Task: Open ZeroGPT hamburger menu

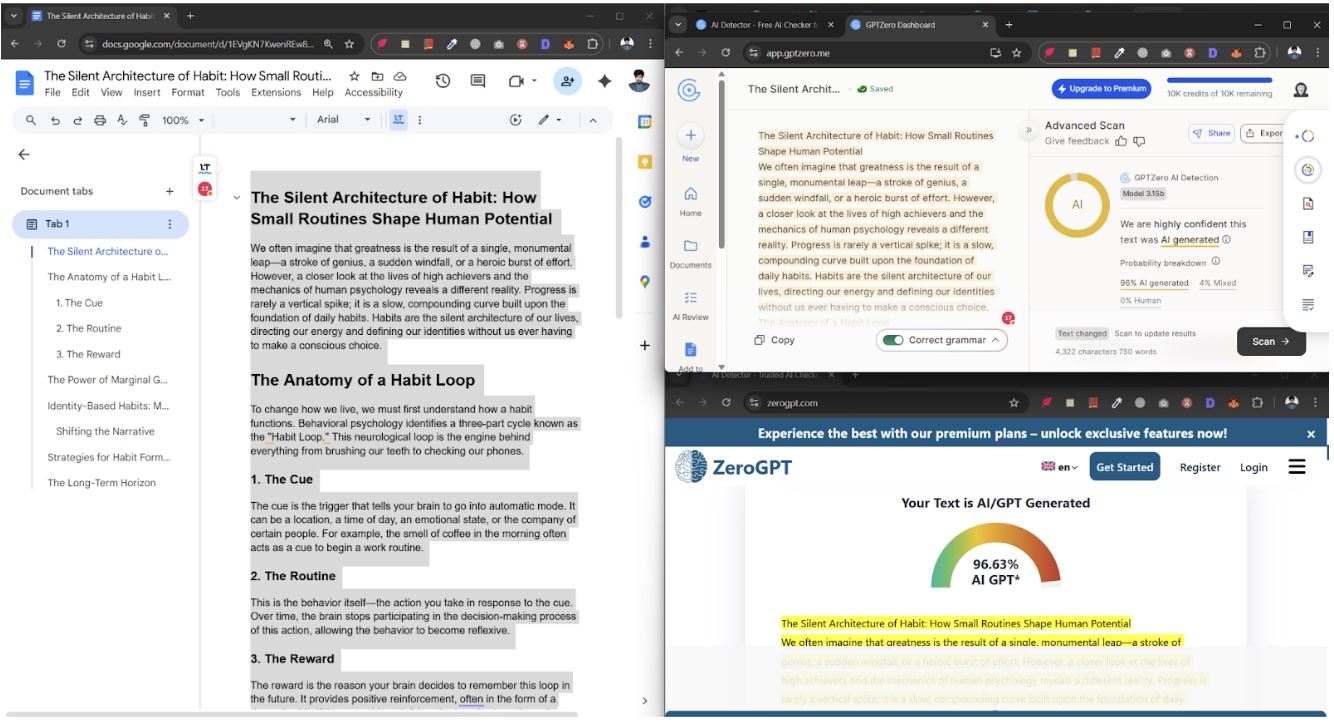Action: click(1297, 467)
